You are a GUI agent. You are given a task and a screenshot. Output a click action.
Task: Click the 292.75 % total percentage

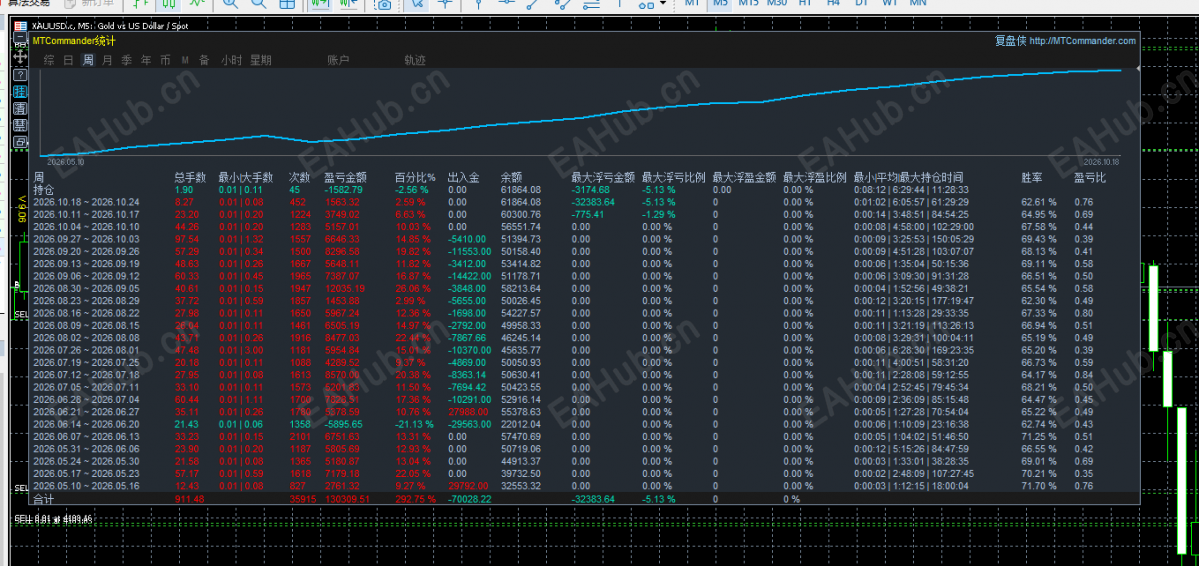415,499
